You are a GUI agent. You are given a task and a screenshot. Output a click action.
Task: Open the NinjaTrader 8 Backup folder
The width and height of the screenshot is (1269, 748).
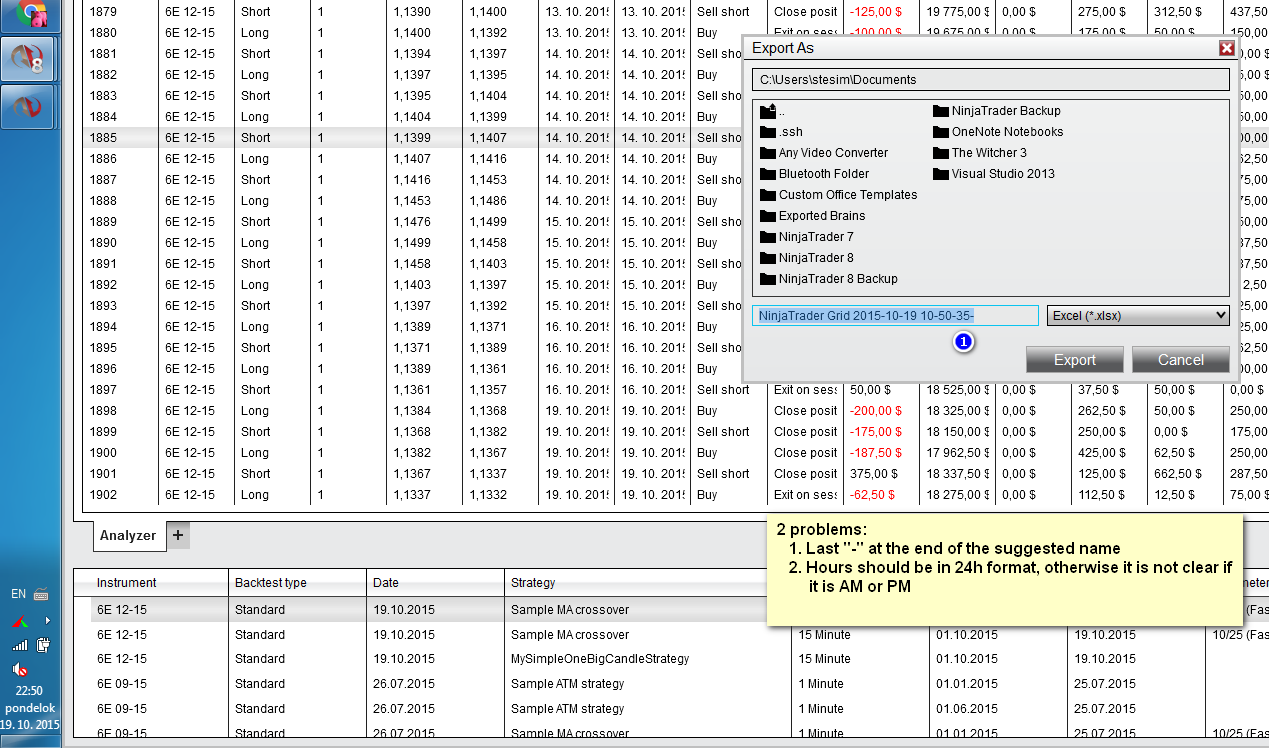pos(829,279)
